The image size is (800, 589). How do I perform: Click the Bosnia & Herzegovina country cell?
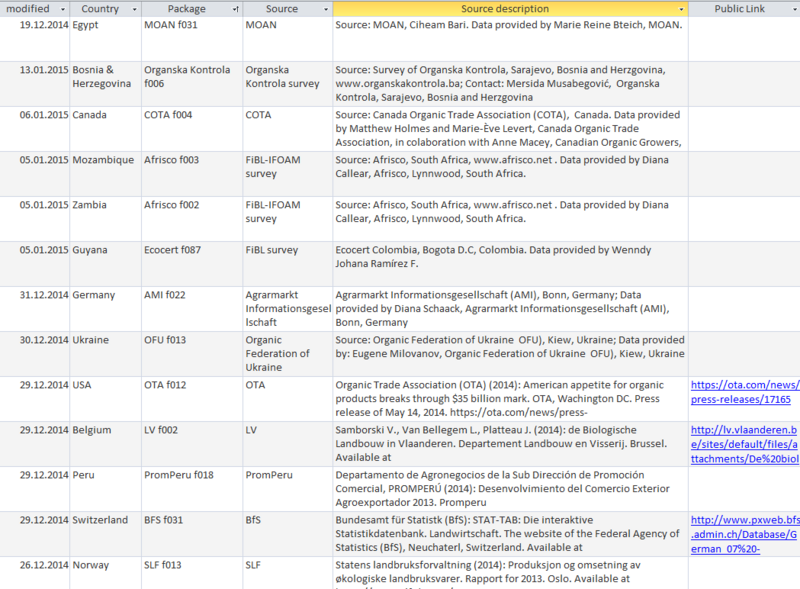[105, 84]
